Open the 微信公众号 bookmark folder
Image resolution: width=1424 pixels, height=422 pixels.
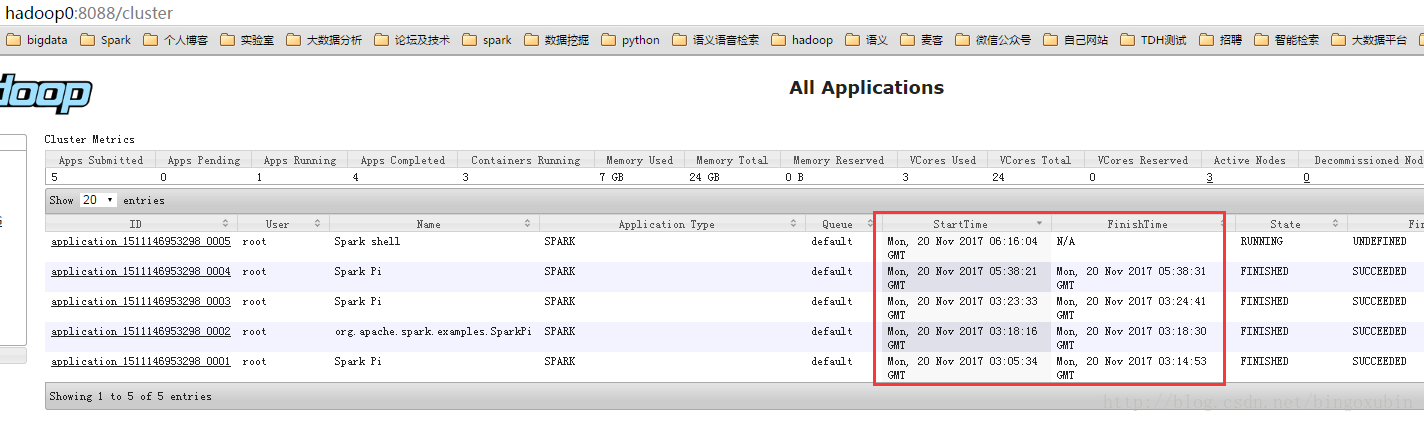993,40
